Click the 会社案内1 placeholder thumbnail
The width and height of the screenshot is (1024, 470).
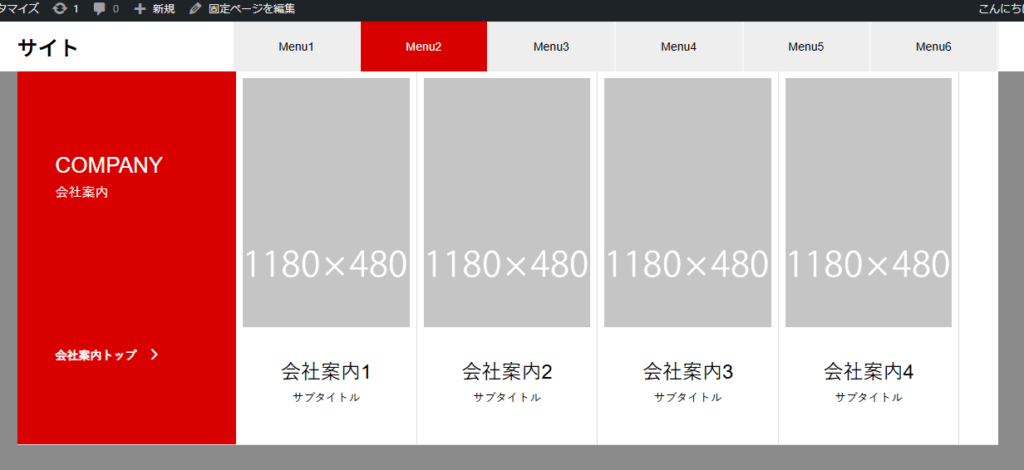click(x=326, y=202)
